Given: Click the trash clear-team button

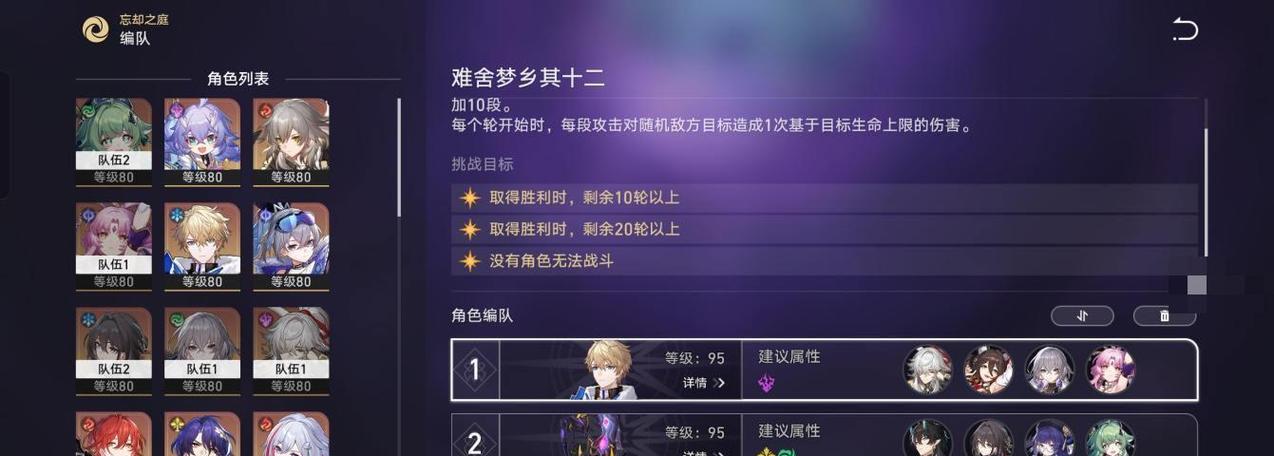Looking at the screenshot, I should point(1164,316).
